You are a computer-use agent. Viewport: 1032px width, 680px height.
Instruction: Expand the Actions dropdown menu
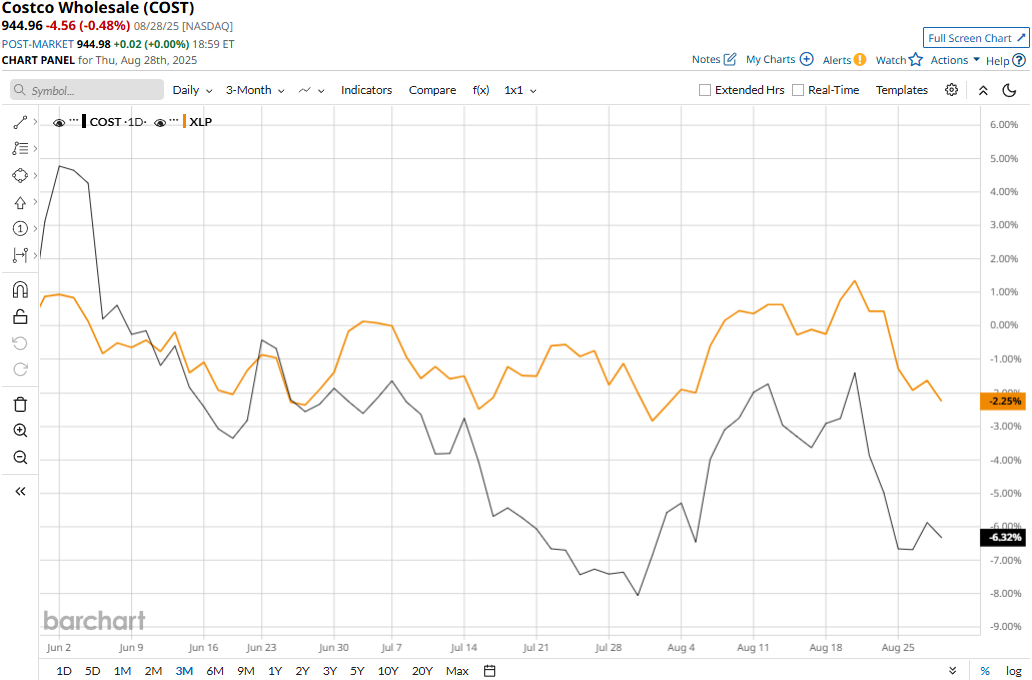pos(955,60)
